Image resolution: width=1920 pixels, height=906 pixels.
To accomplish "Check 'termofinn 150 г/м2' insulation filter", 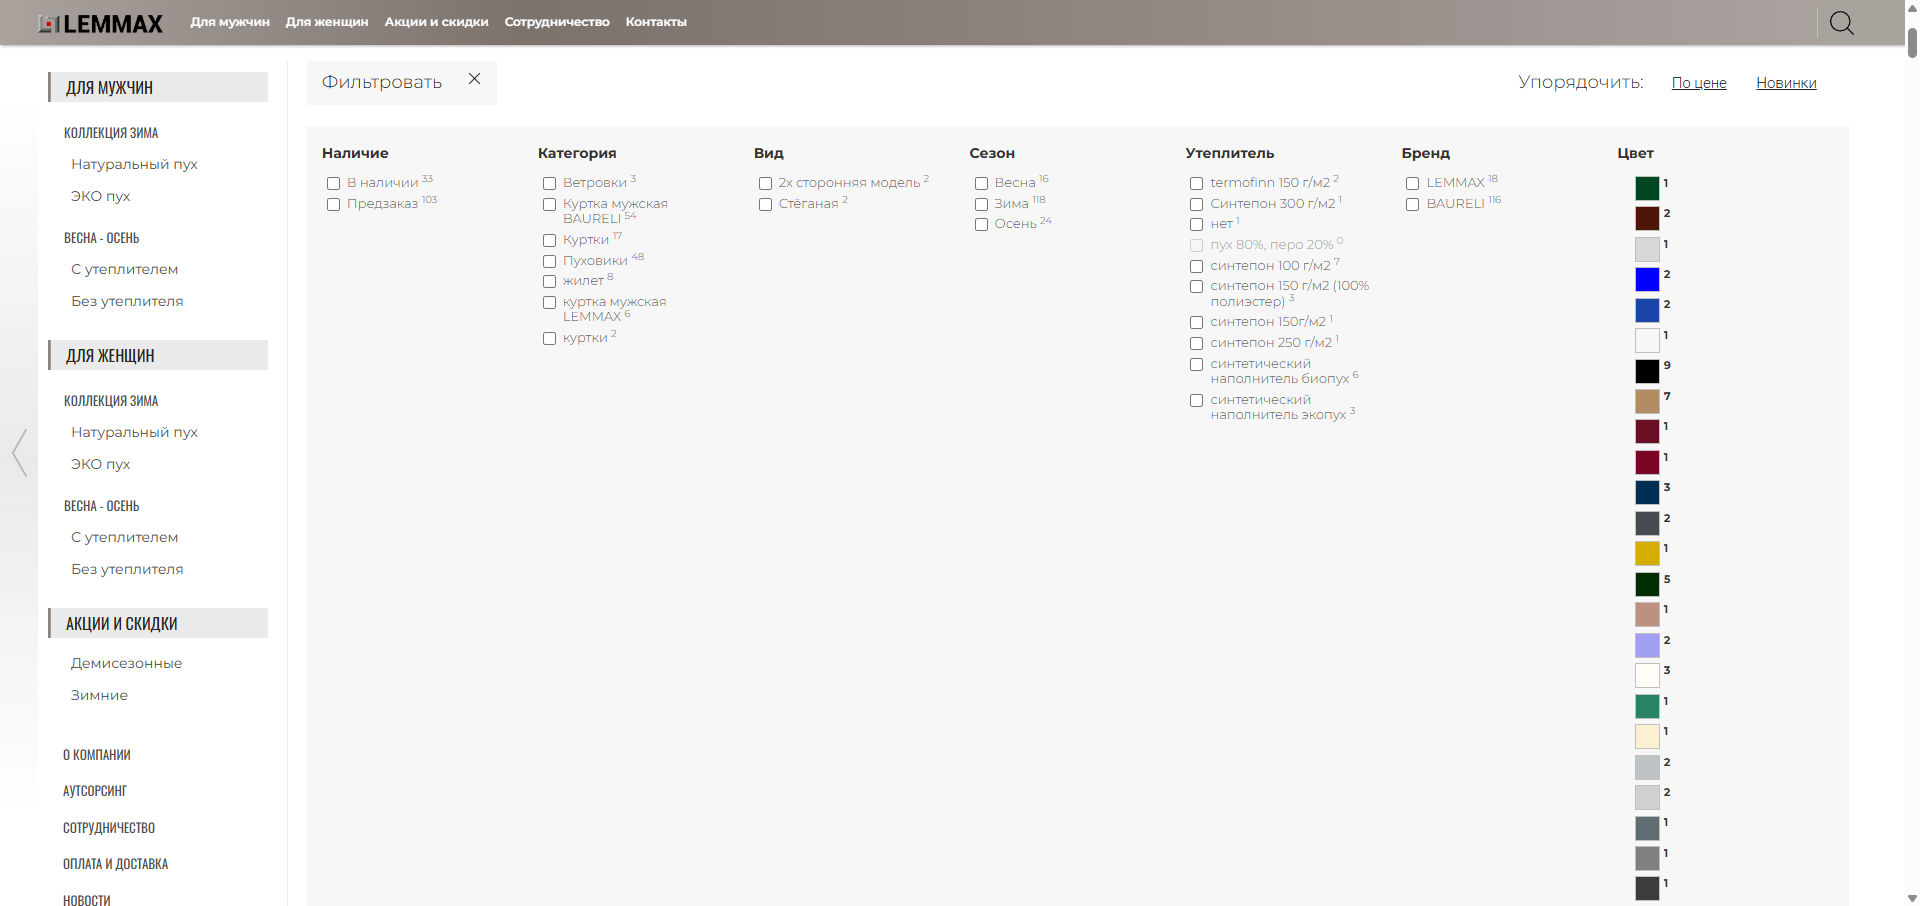I will 1196,183.
